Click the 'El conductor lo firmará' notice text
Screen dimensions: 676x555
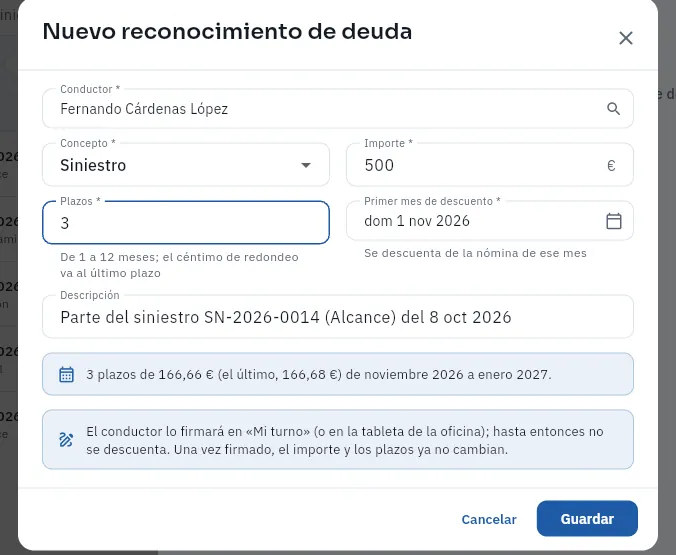tap(344, 440)
